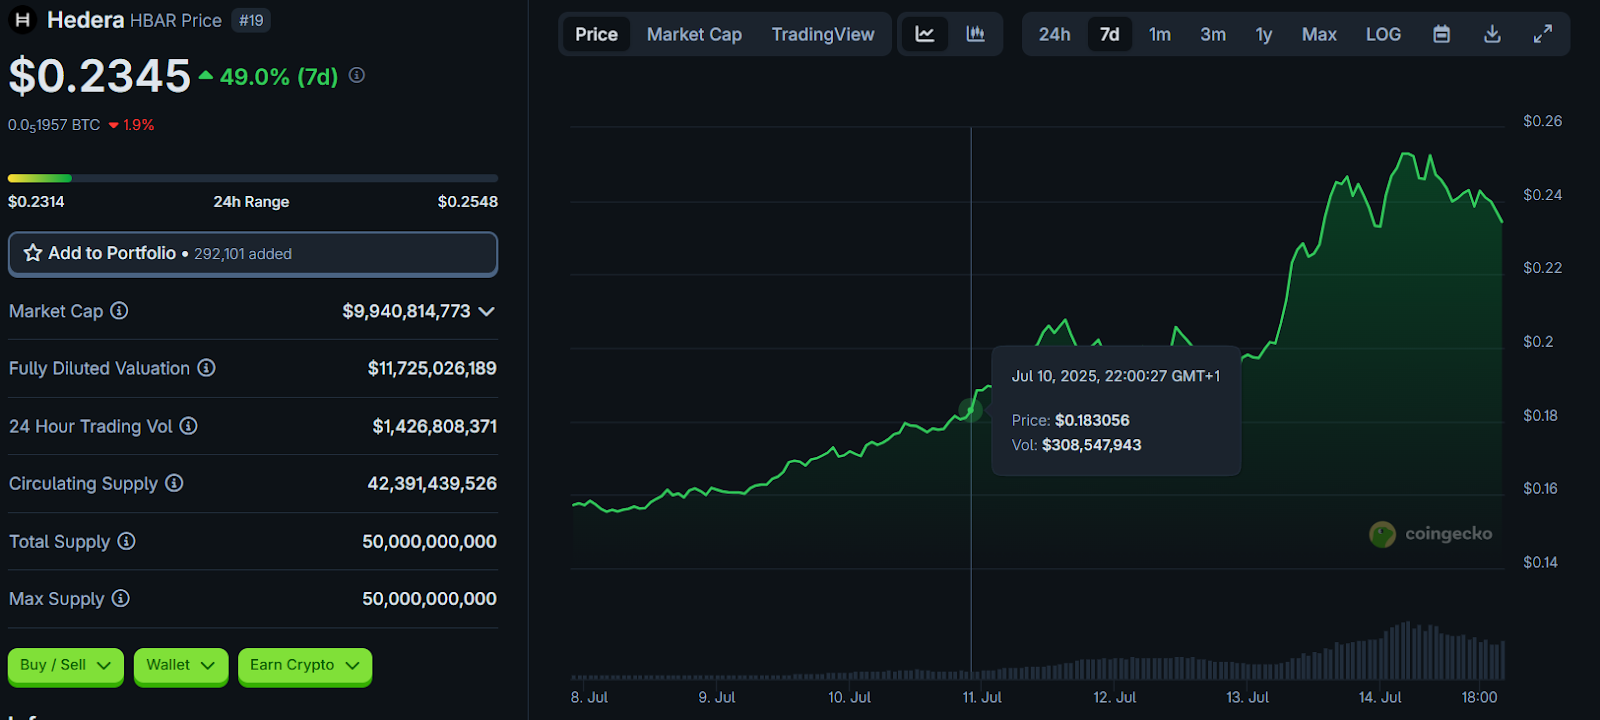Click the $0.26 price axis label
Viewport: 1600px width, 720px height.
(x=1542, y=121)
